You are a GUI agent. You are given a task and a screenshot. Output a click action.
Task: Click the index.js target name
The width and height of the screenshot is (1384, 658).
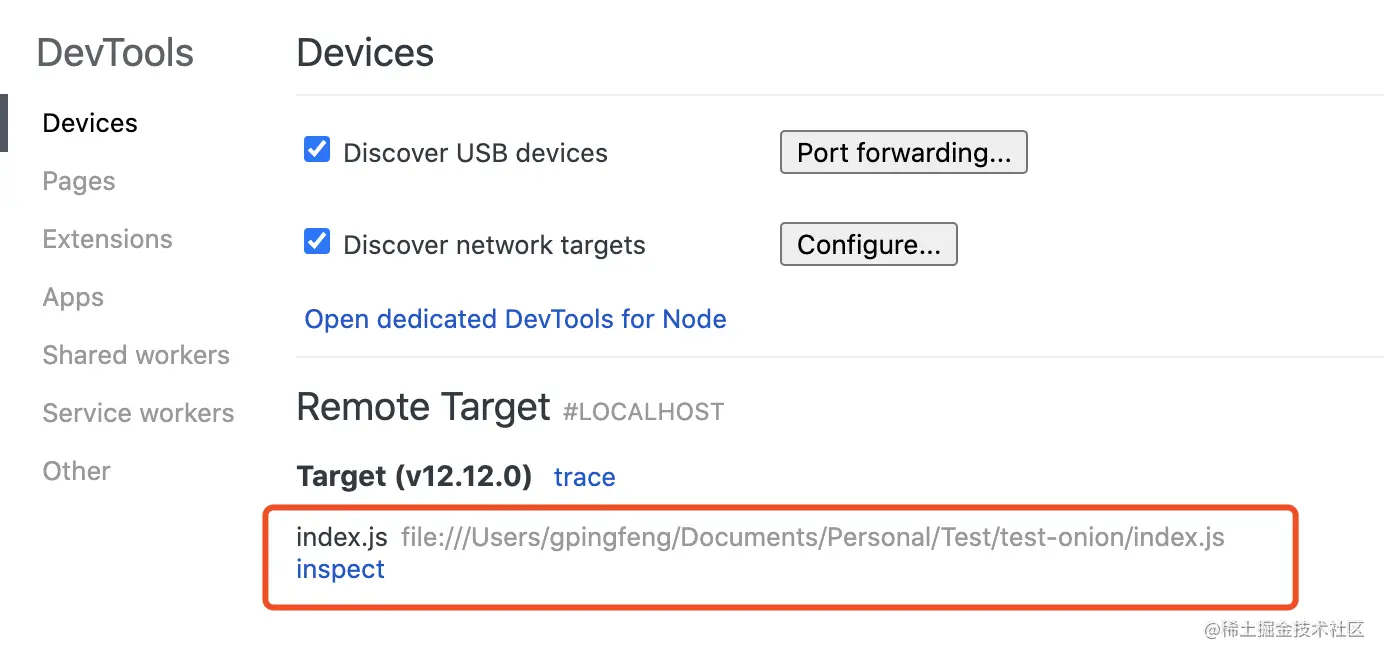tap(341, 537)
